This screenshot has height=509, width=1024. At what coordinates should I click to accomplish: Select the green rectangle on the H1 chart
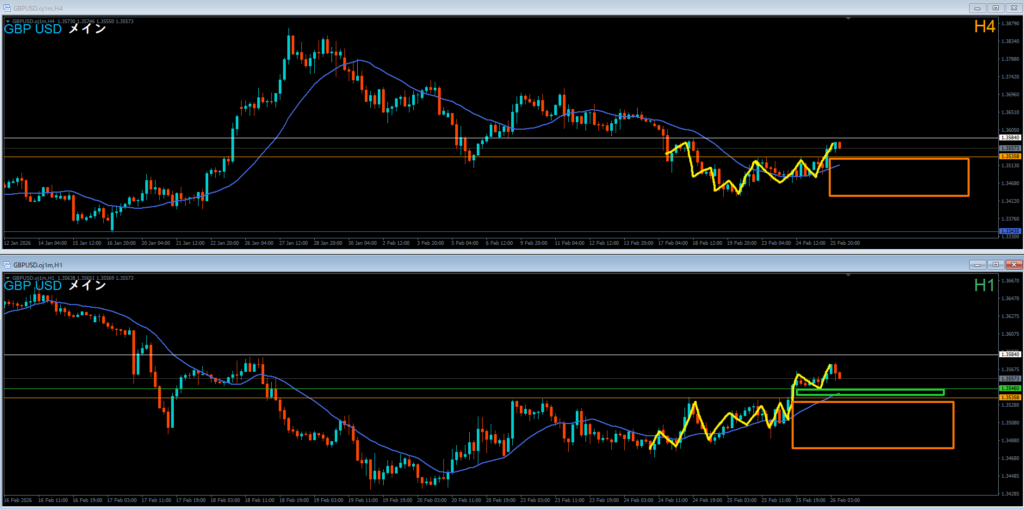tap(868, 392)
